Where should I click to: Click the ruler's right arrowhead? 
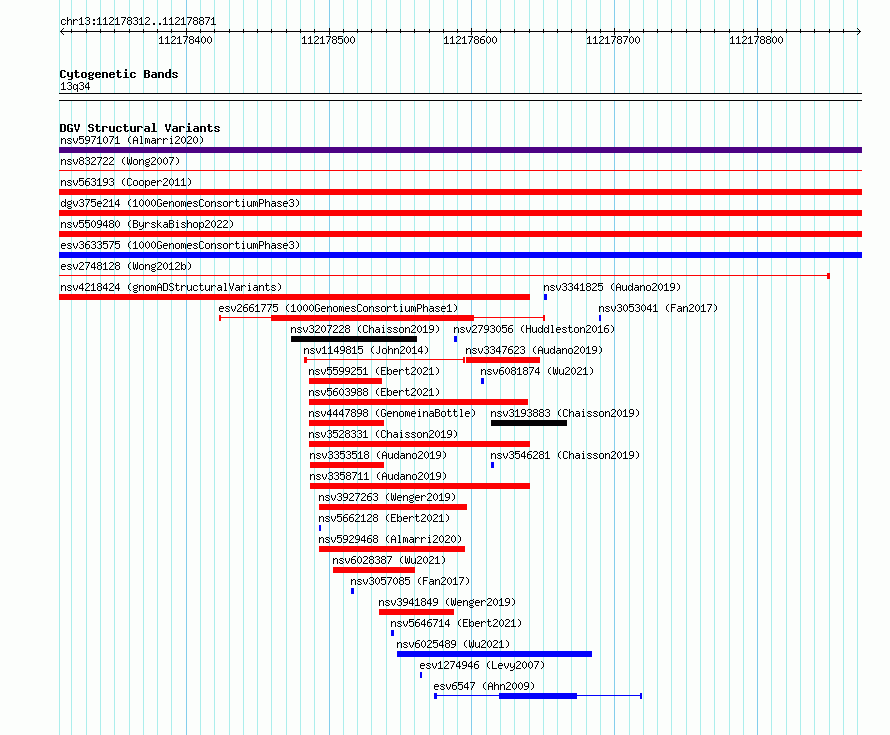click(859, 31)
